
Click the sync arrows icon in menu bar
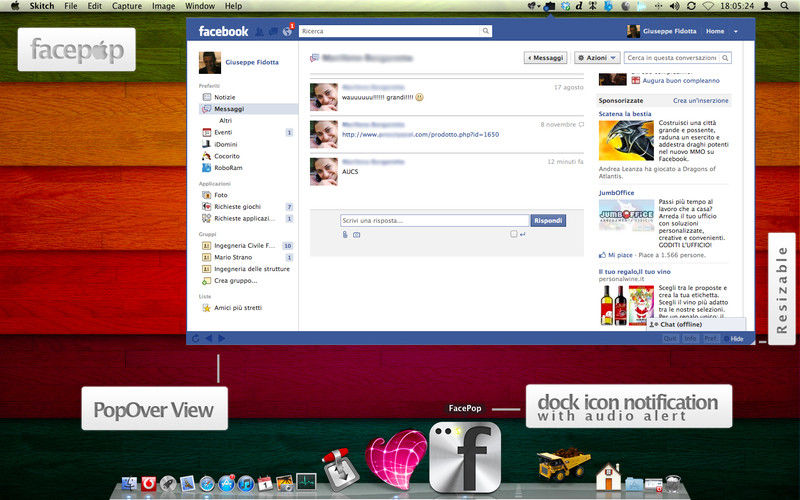(691, 6)
